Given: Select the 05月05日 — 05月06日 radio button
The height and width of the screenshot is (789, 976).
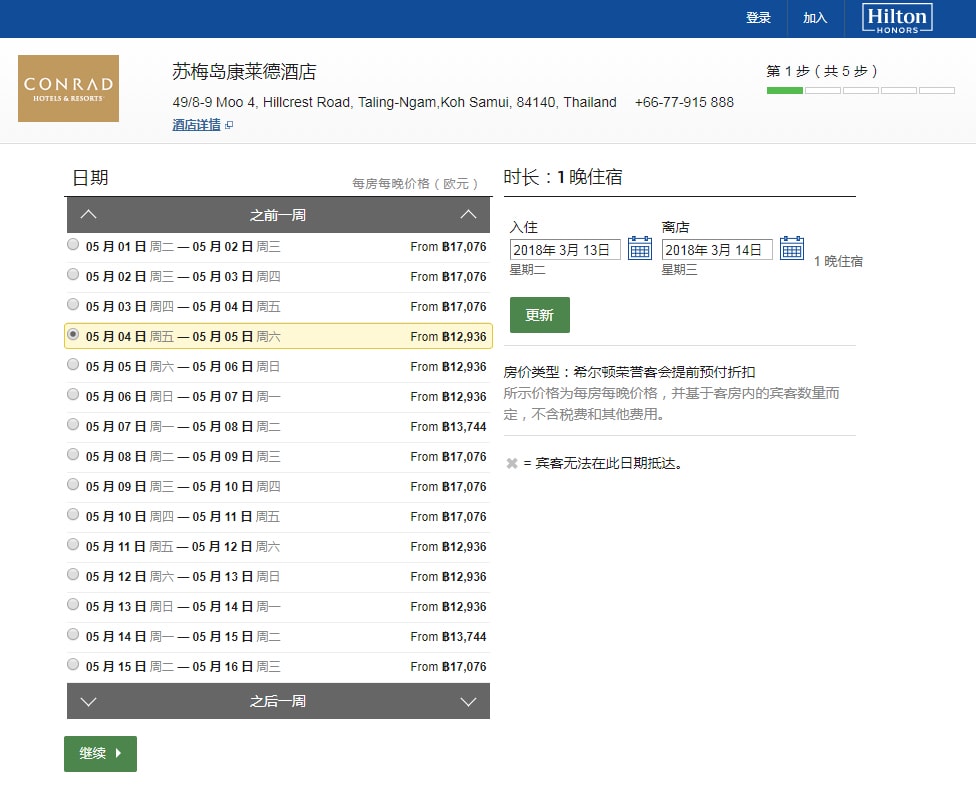Looking at the screenshot, I should pos(73,365).
